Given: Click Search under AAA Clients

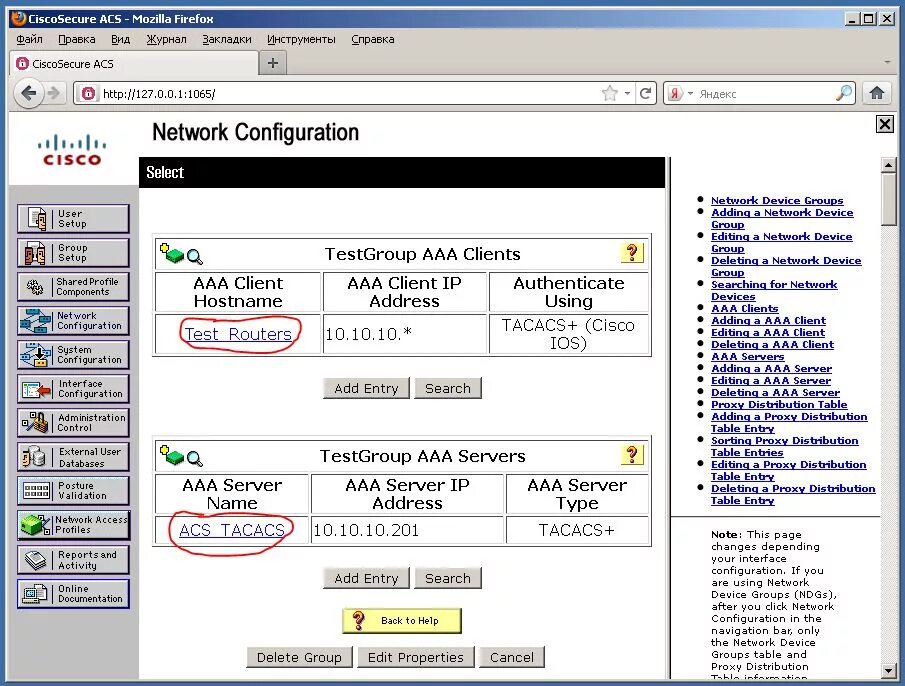Looking at the screenshot, I should (448, 388).
